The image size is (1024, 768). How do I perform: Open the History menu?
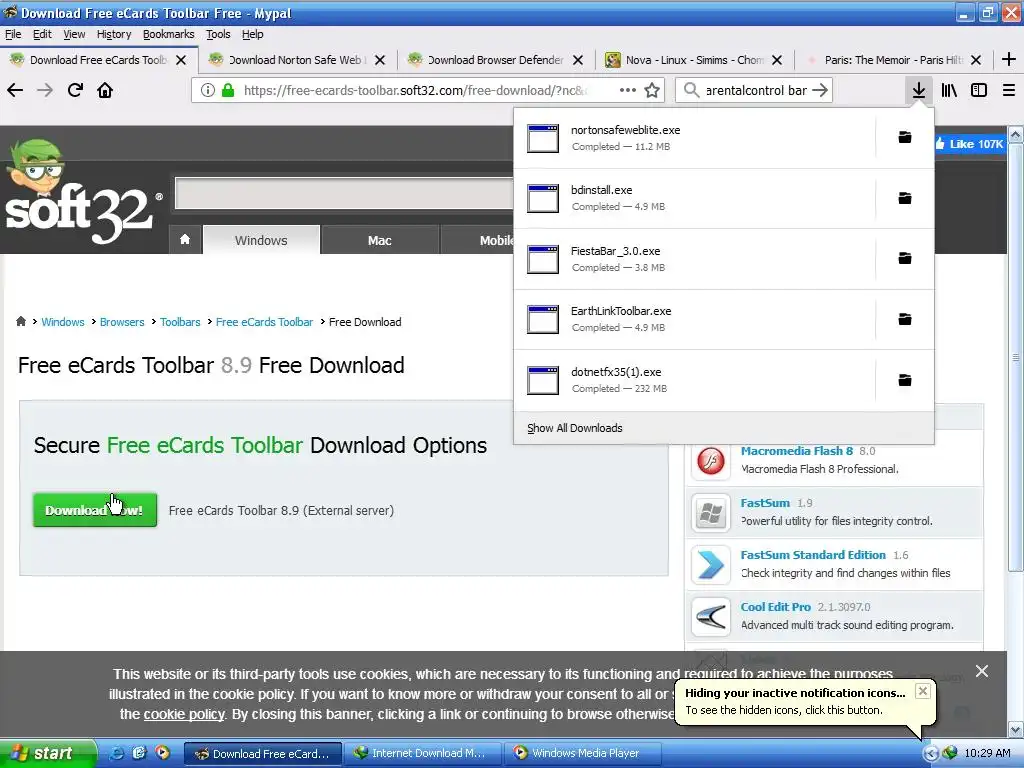114,34
